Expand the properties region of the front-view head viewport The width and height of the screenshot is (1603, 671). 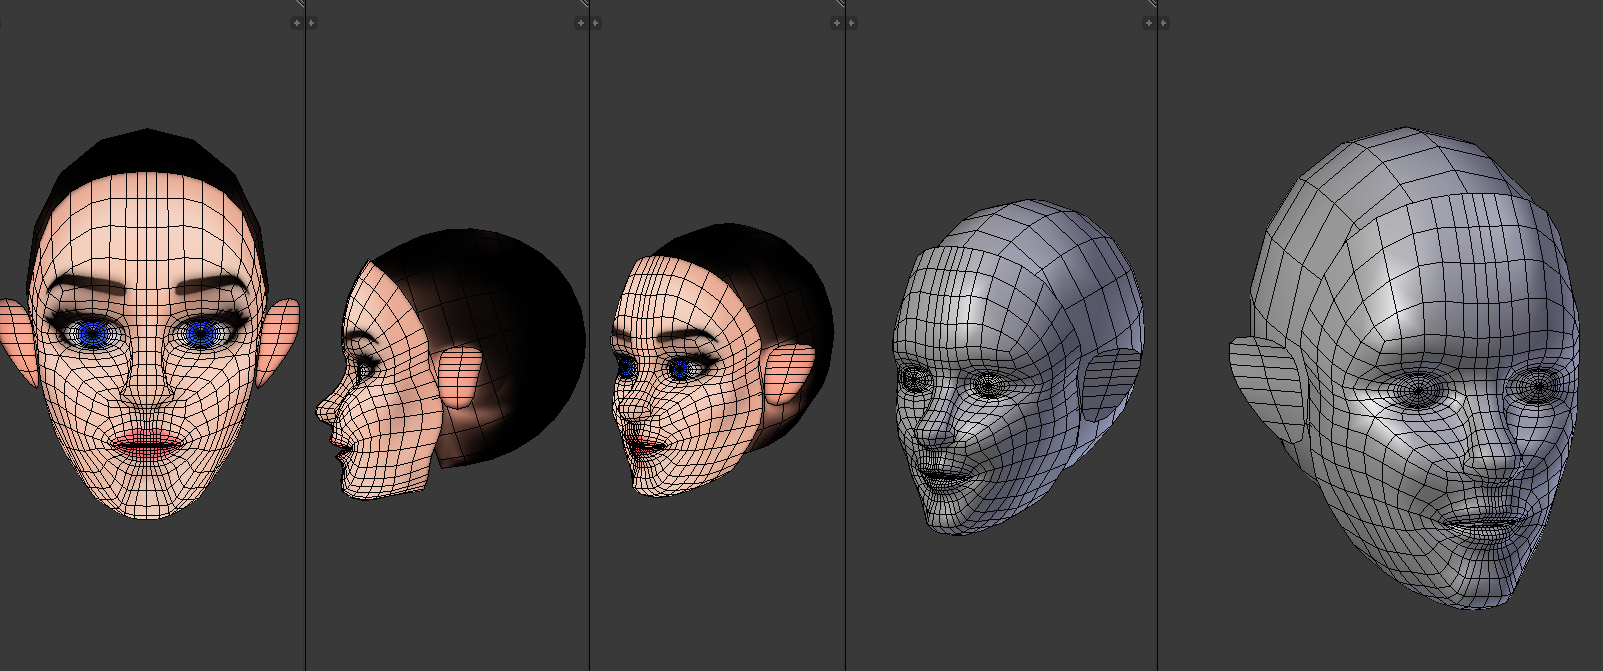tap(297, 23)
